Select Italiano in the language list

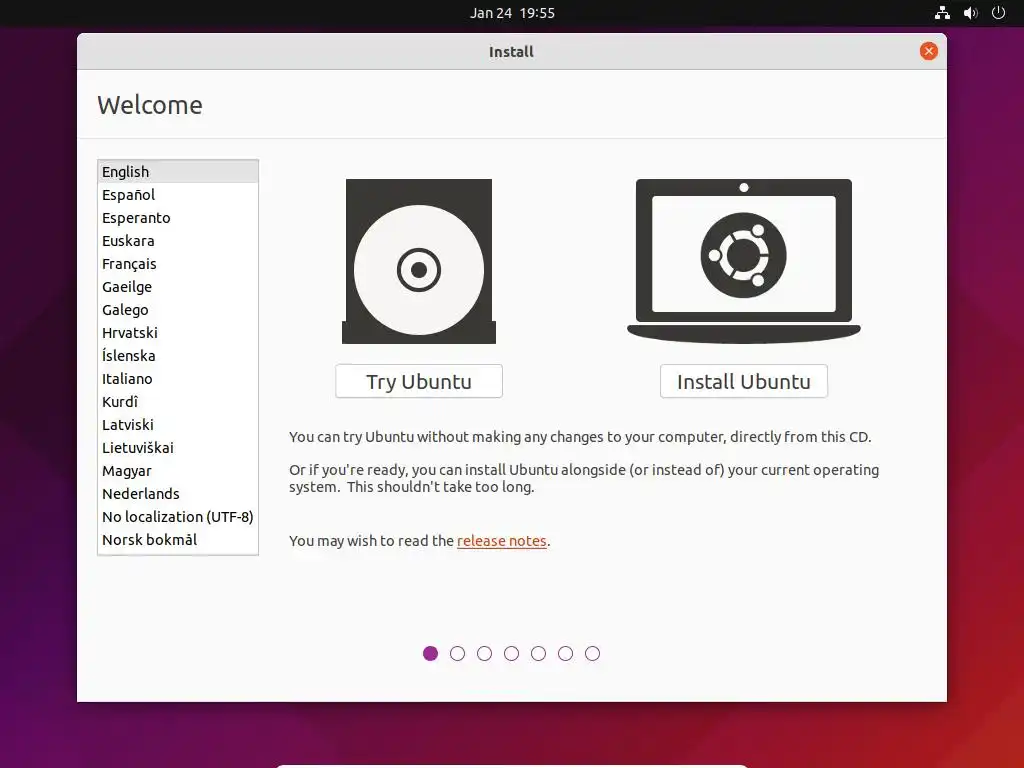point(178,379)
